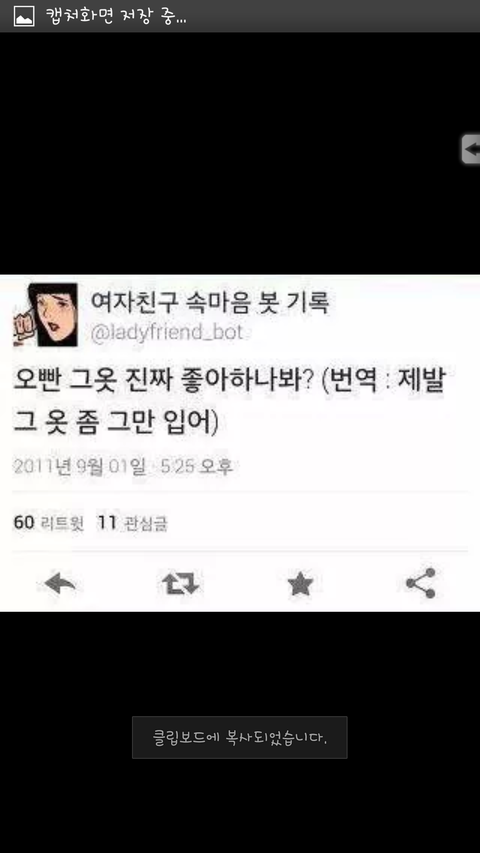Tap the tweet line 그 옷 좀 그만 입어)
This screenshot has height=853, width=480.
click(x=116, y=424)
